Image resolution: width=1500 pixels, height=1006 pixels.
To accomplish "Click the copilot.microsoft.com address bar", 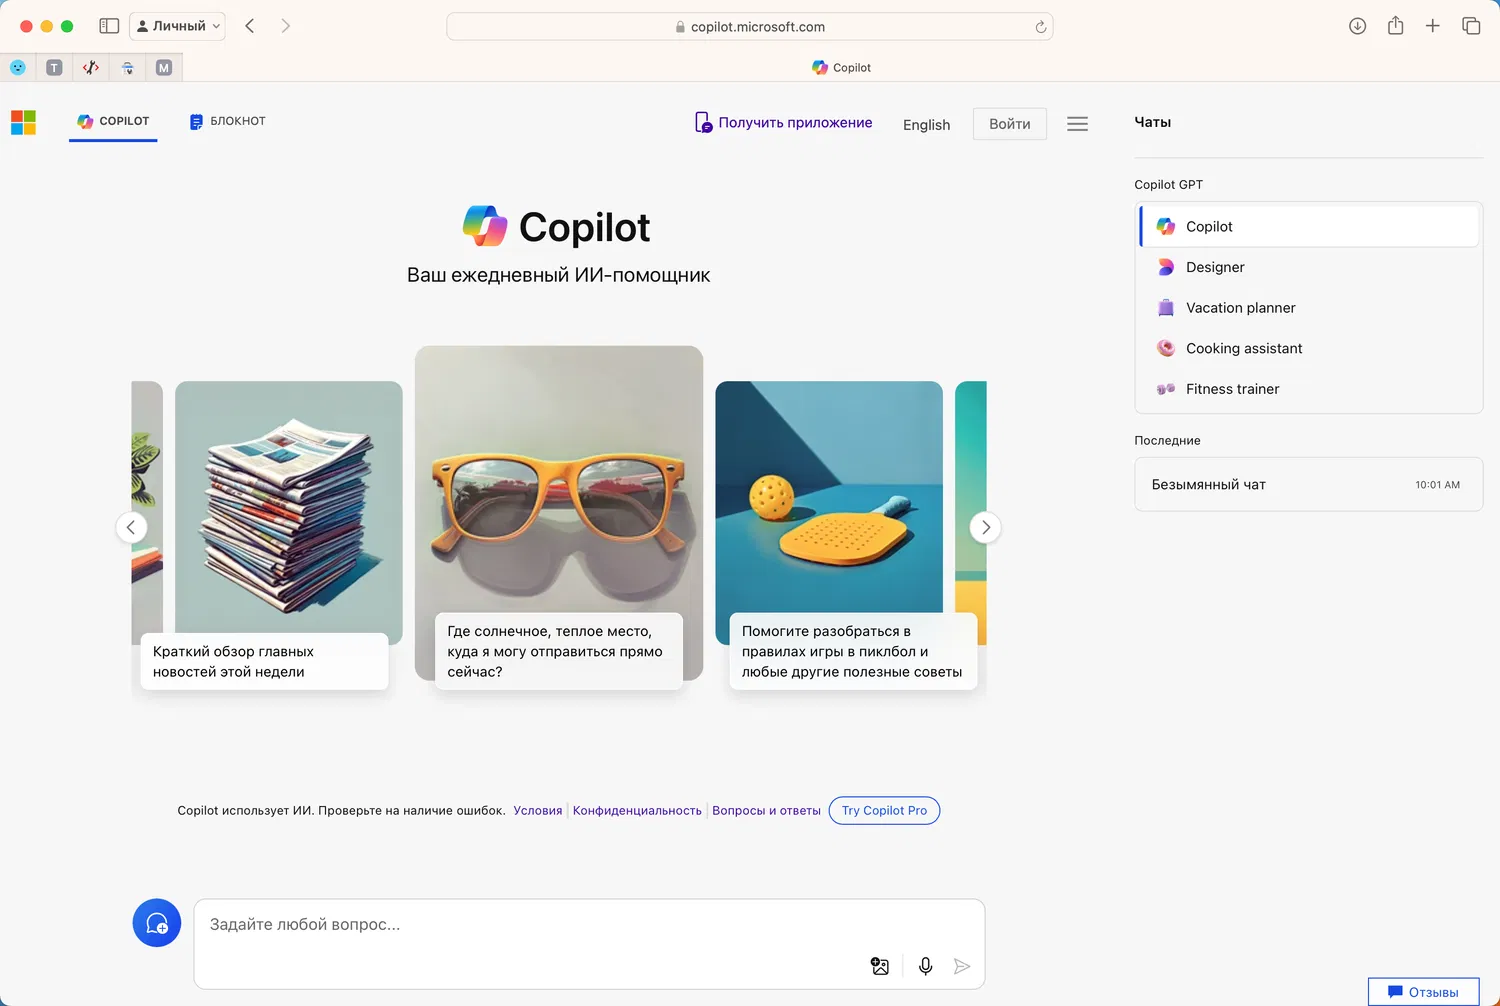I will 750,27.
